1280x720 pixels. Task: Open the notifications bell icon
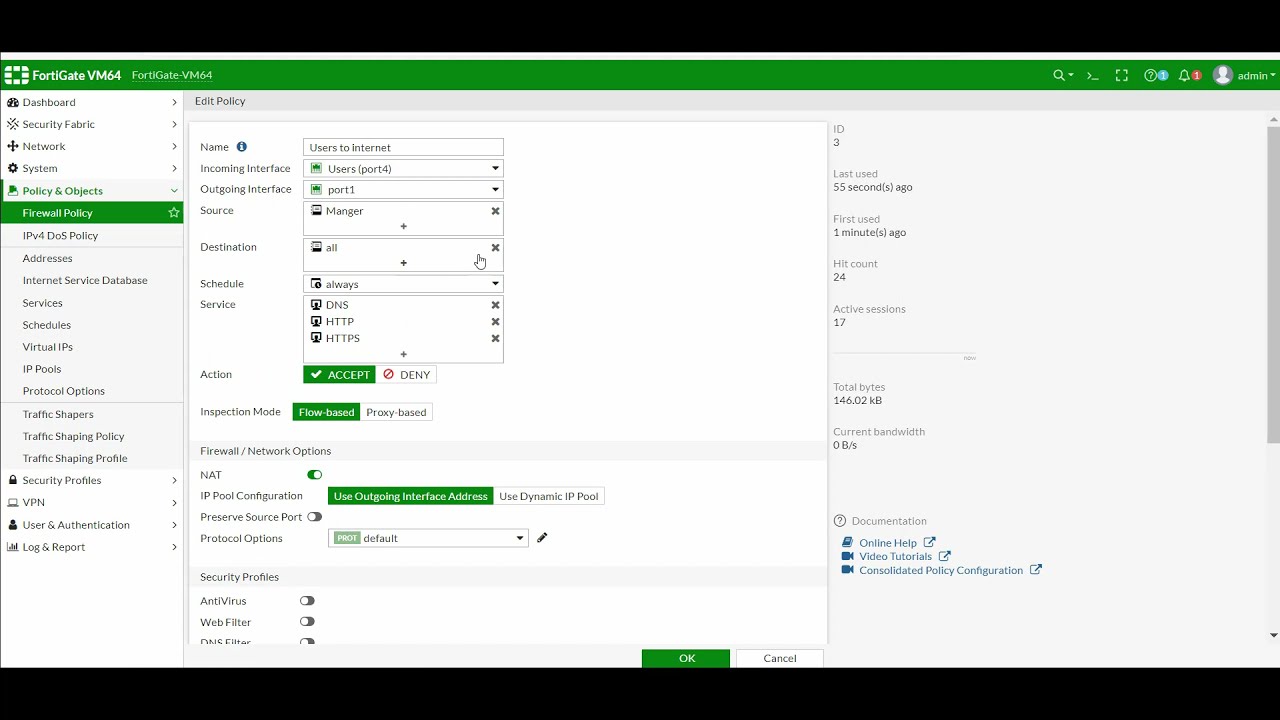(x=1184, y=75)
